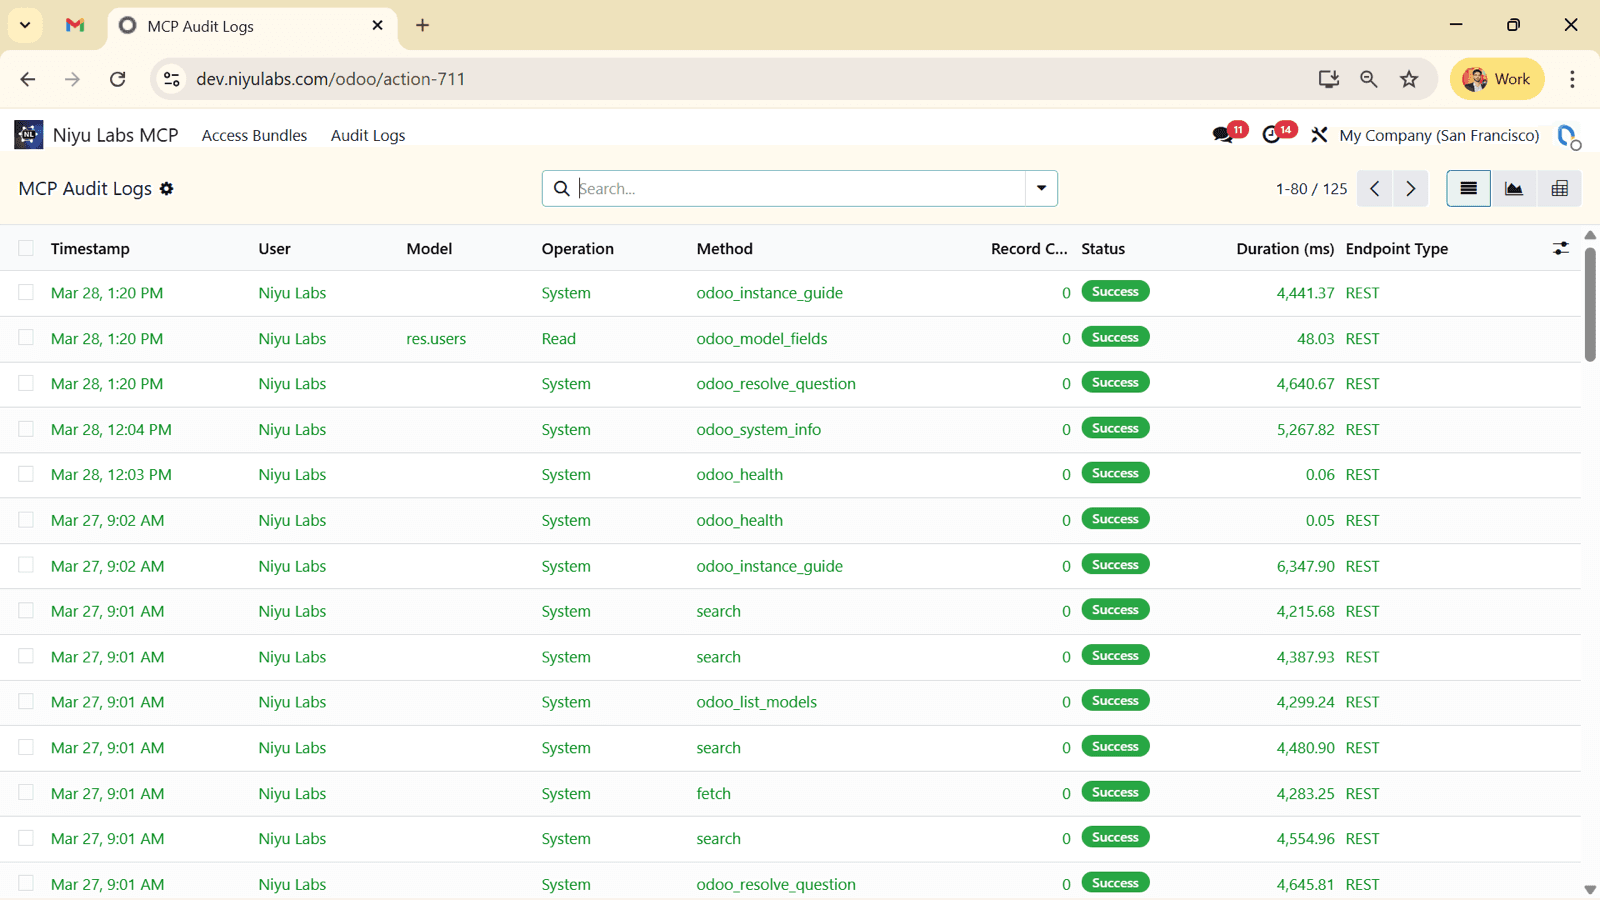The height and width of the screenshot is (900, 1600).
Task: Open the tab search dropdown
Action: click(x=25, y=25)
